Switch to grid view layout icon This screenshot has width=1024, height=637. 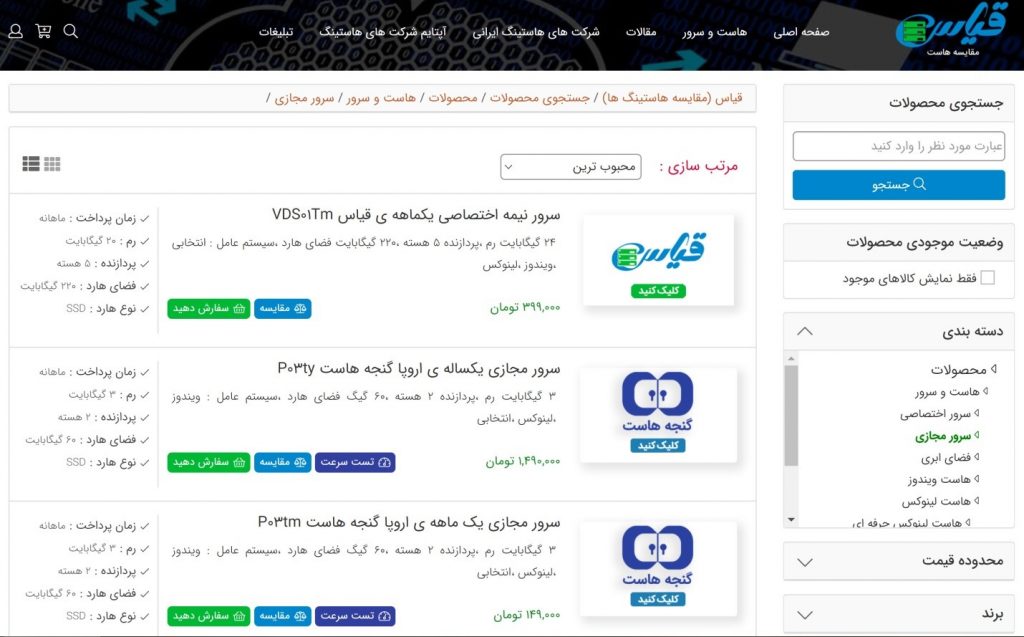[x=52, y=164]
